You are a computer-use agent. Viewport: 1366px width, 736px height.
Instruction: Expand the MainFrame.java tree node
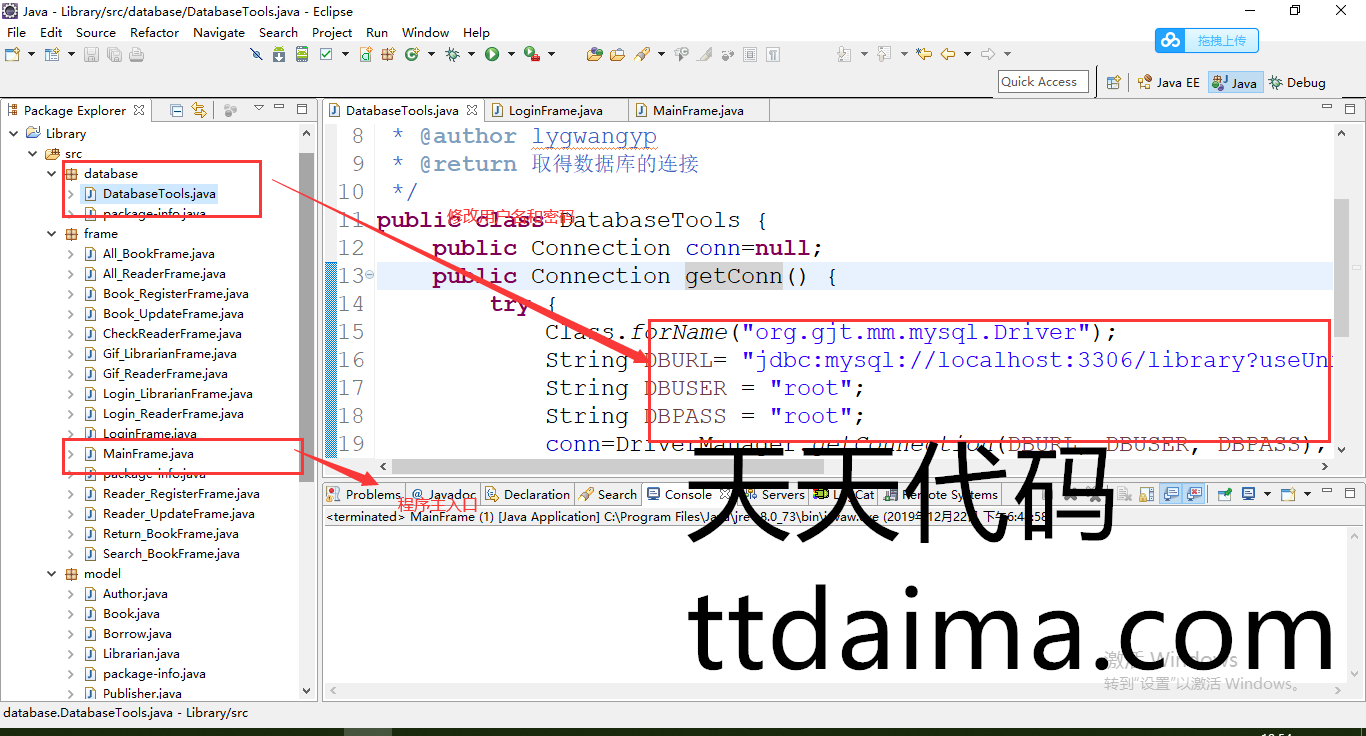(70, 454)
